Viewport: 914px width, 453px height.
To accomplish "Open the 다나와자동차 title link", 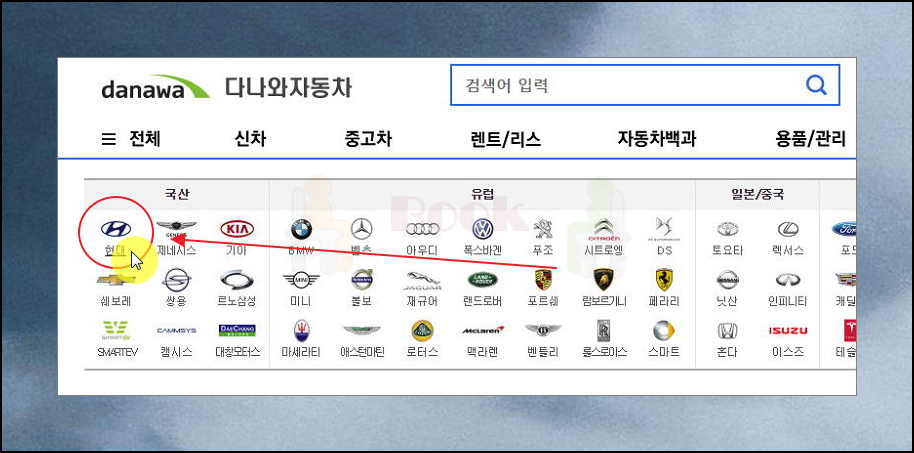I will point(288,87).
